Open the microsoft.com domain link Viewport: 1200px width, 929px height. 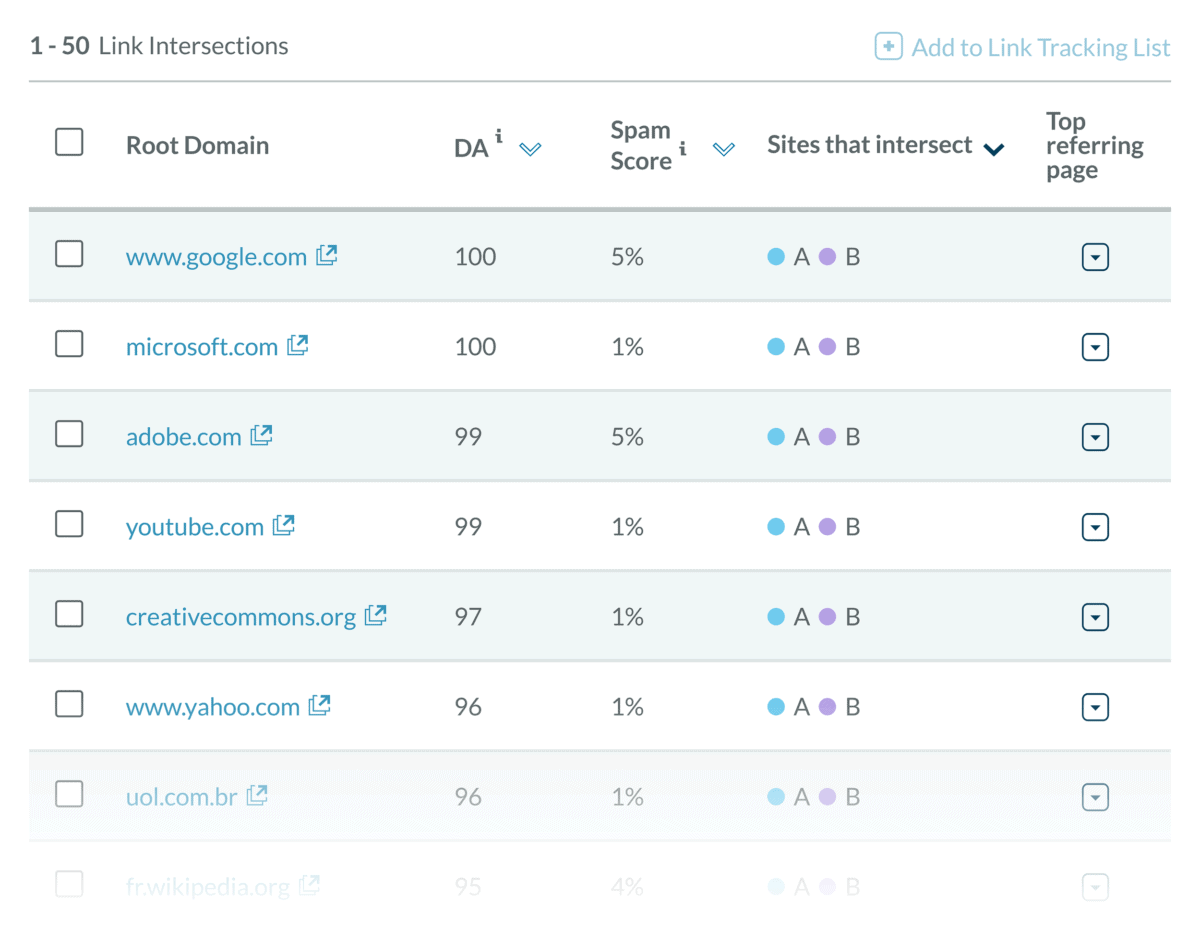click(x=202, y=347)
